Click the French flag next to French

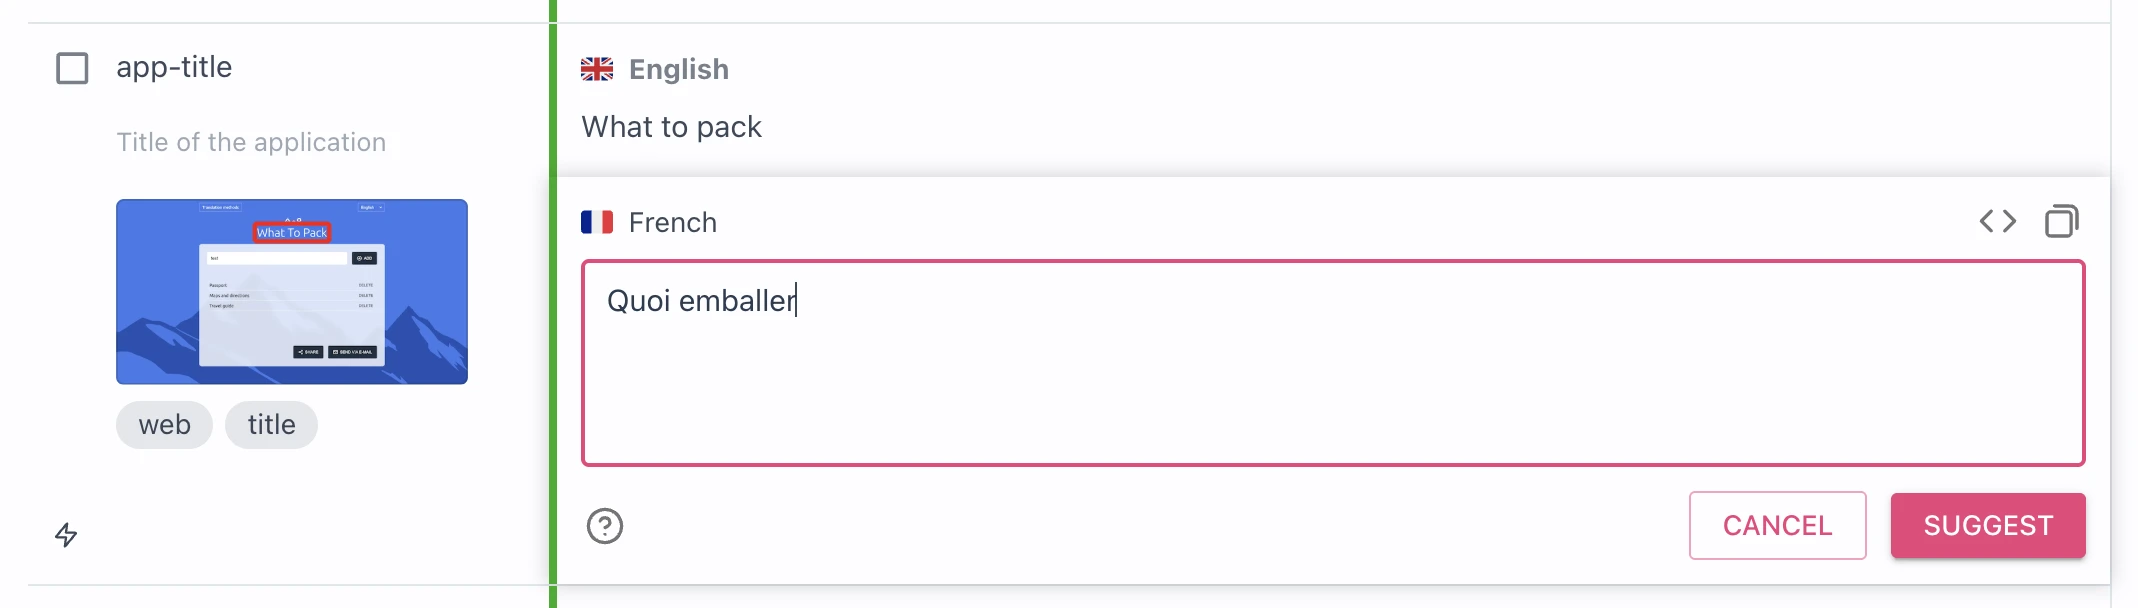click(x=597, y=222)
